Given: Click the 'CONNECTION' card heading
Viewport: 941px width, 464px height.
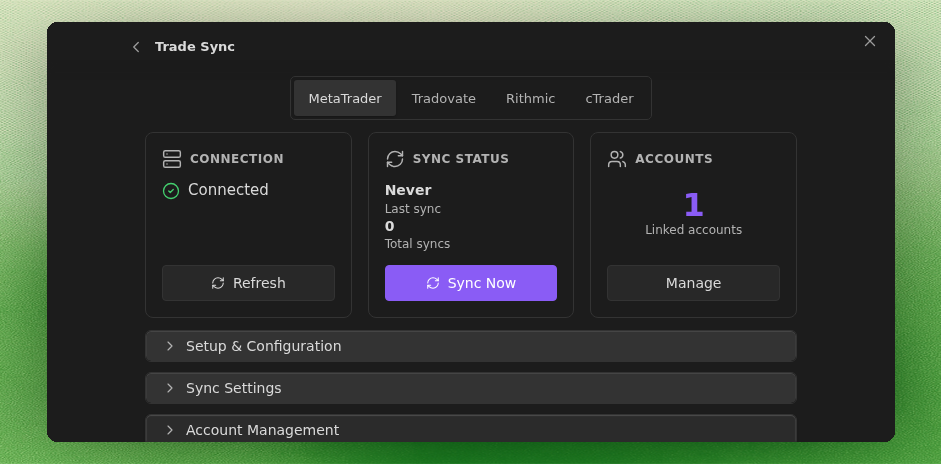Looking at the screenshot, I should pyautogui.click(x=236, y=159).
